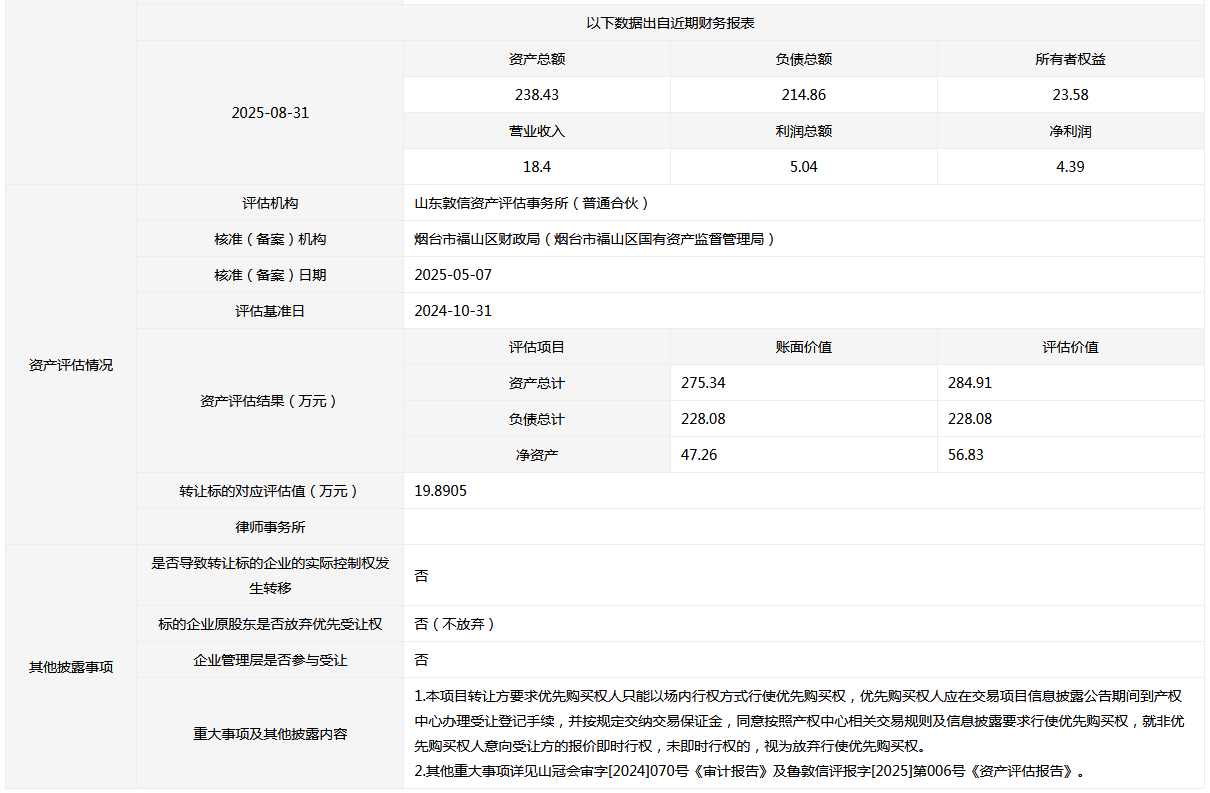Click the approval date 2025-05-07
1210x793 pixels.
pos(453,275)
